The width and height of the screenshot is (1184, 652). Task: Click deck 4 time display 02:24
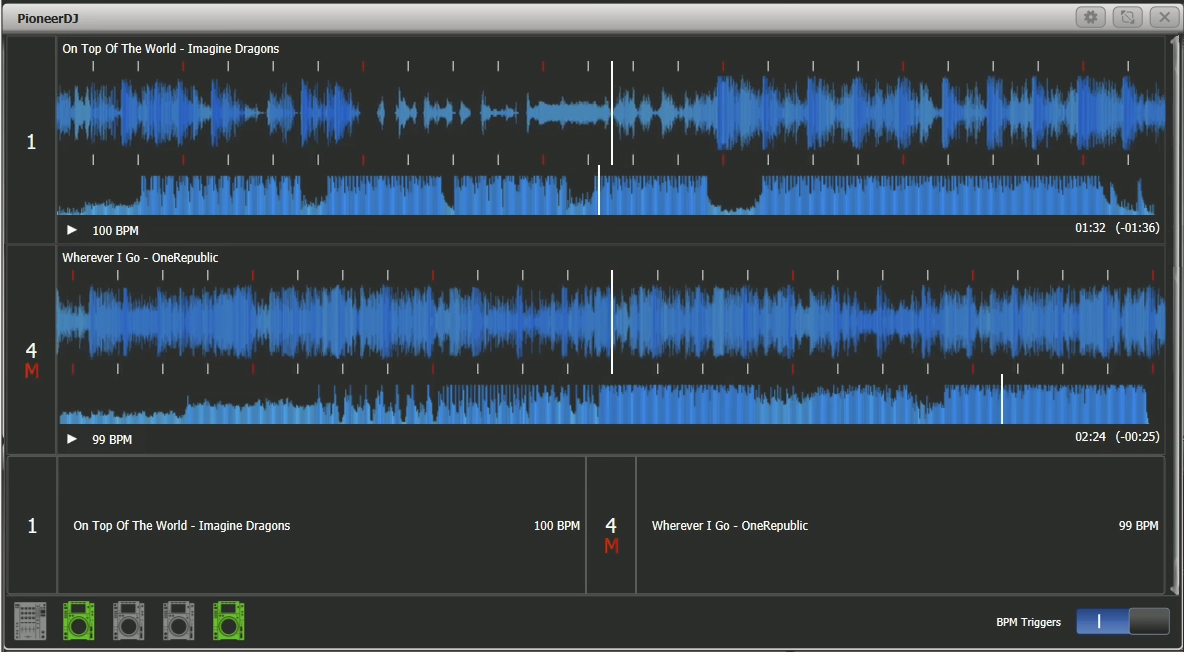pyautogui.click(x=1090, y=437)
